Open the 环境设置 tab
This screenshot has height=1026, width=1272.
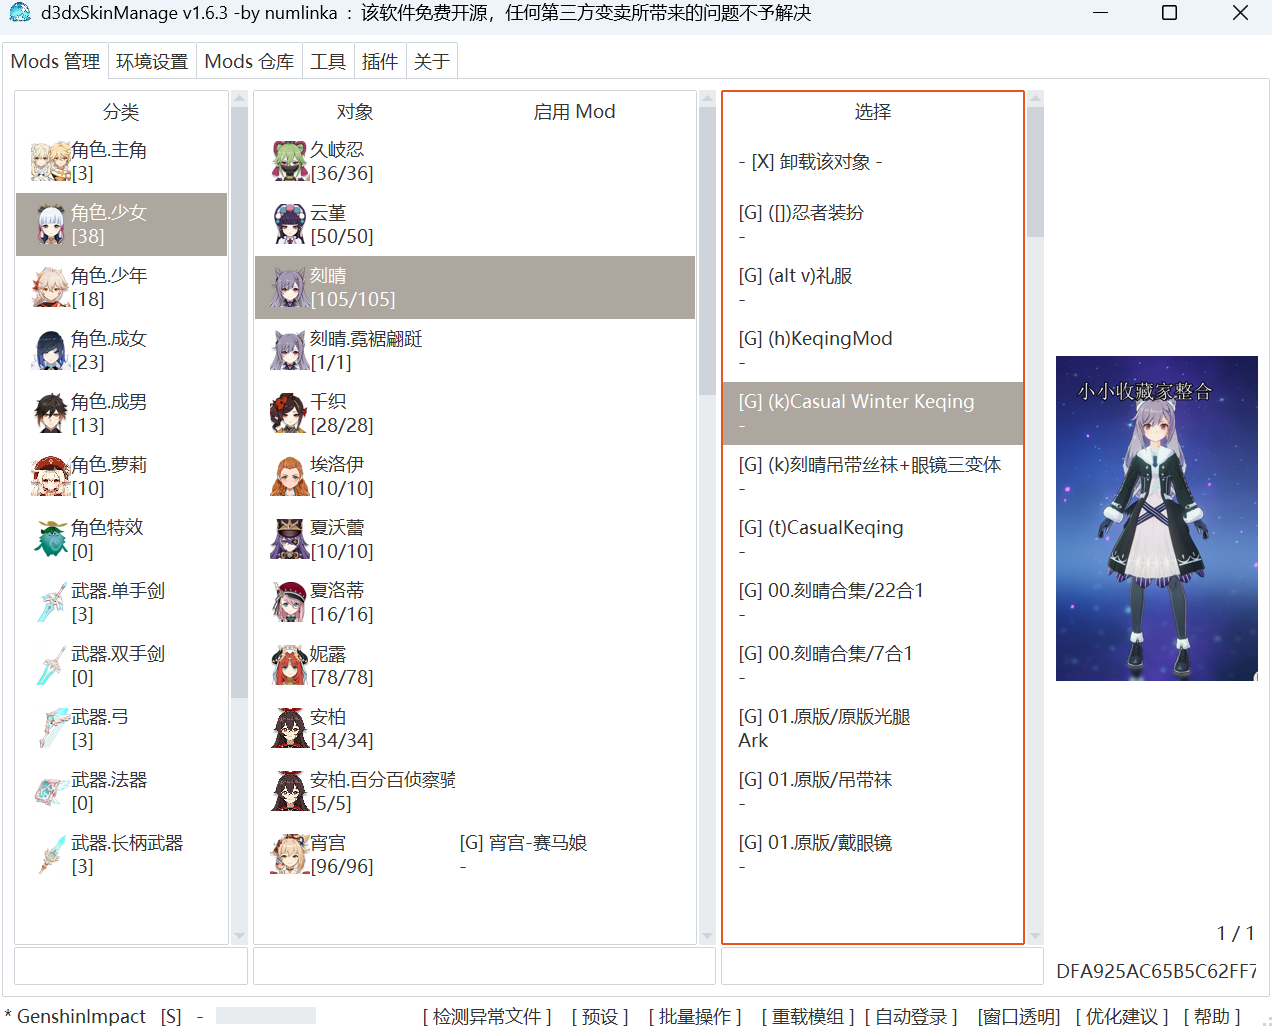(x=152, y=62)
